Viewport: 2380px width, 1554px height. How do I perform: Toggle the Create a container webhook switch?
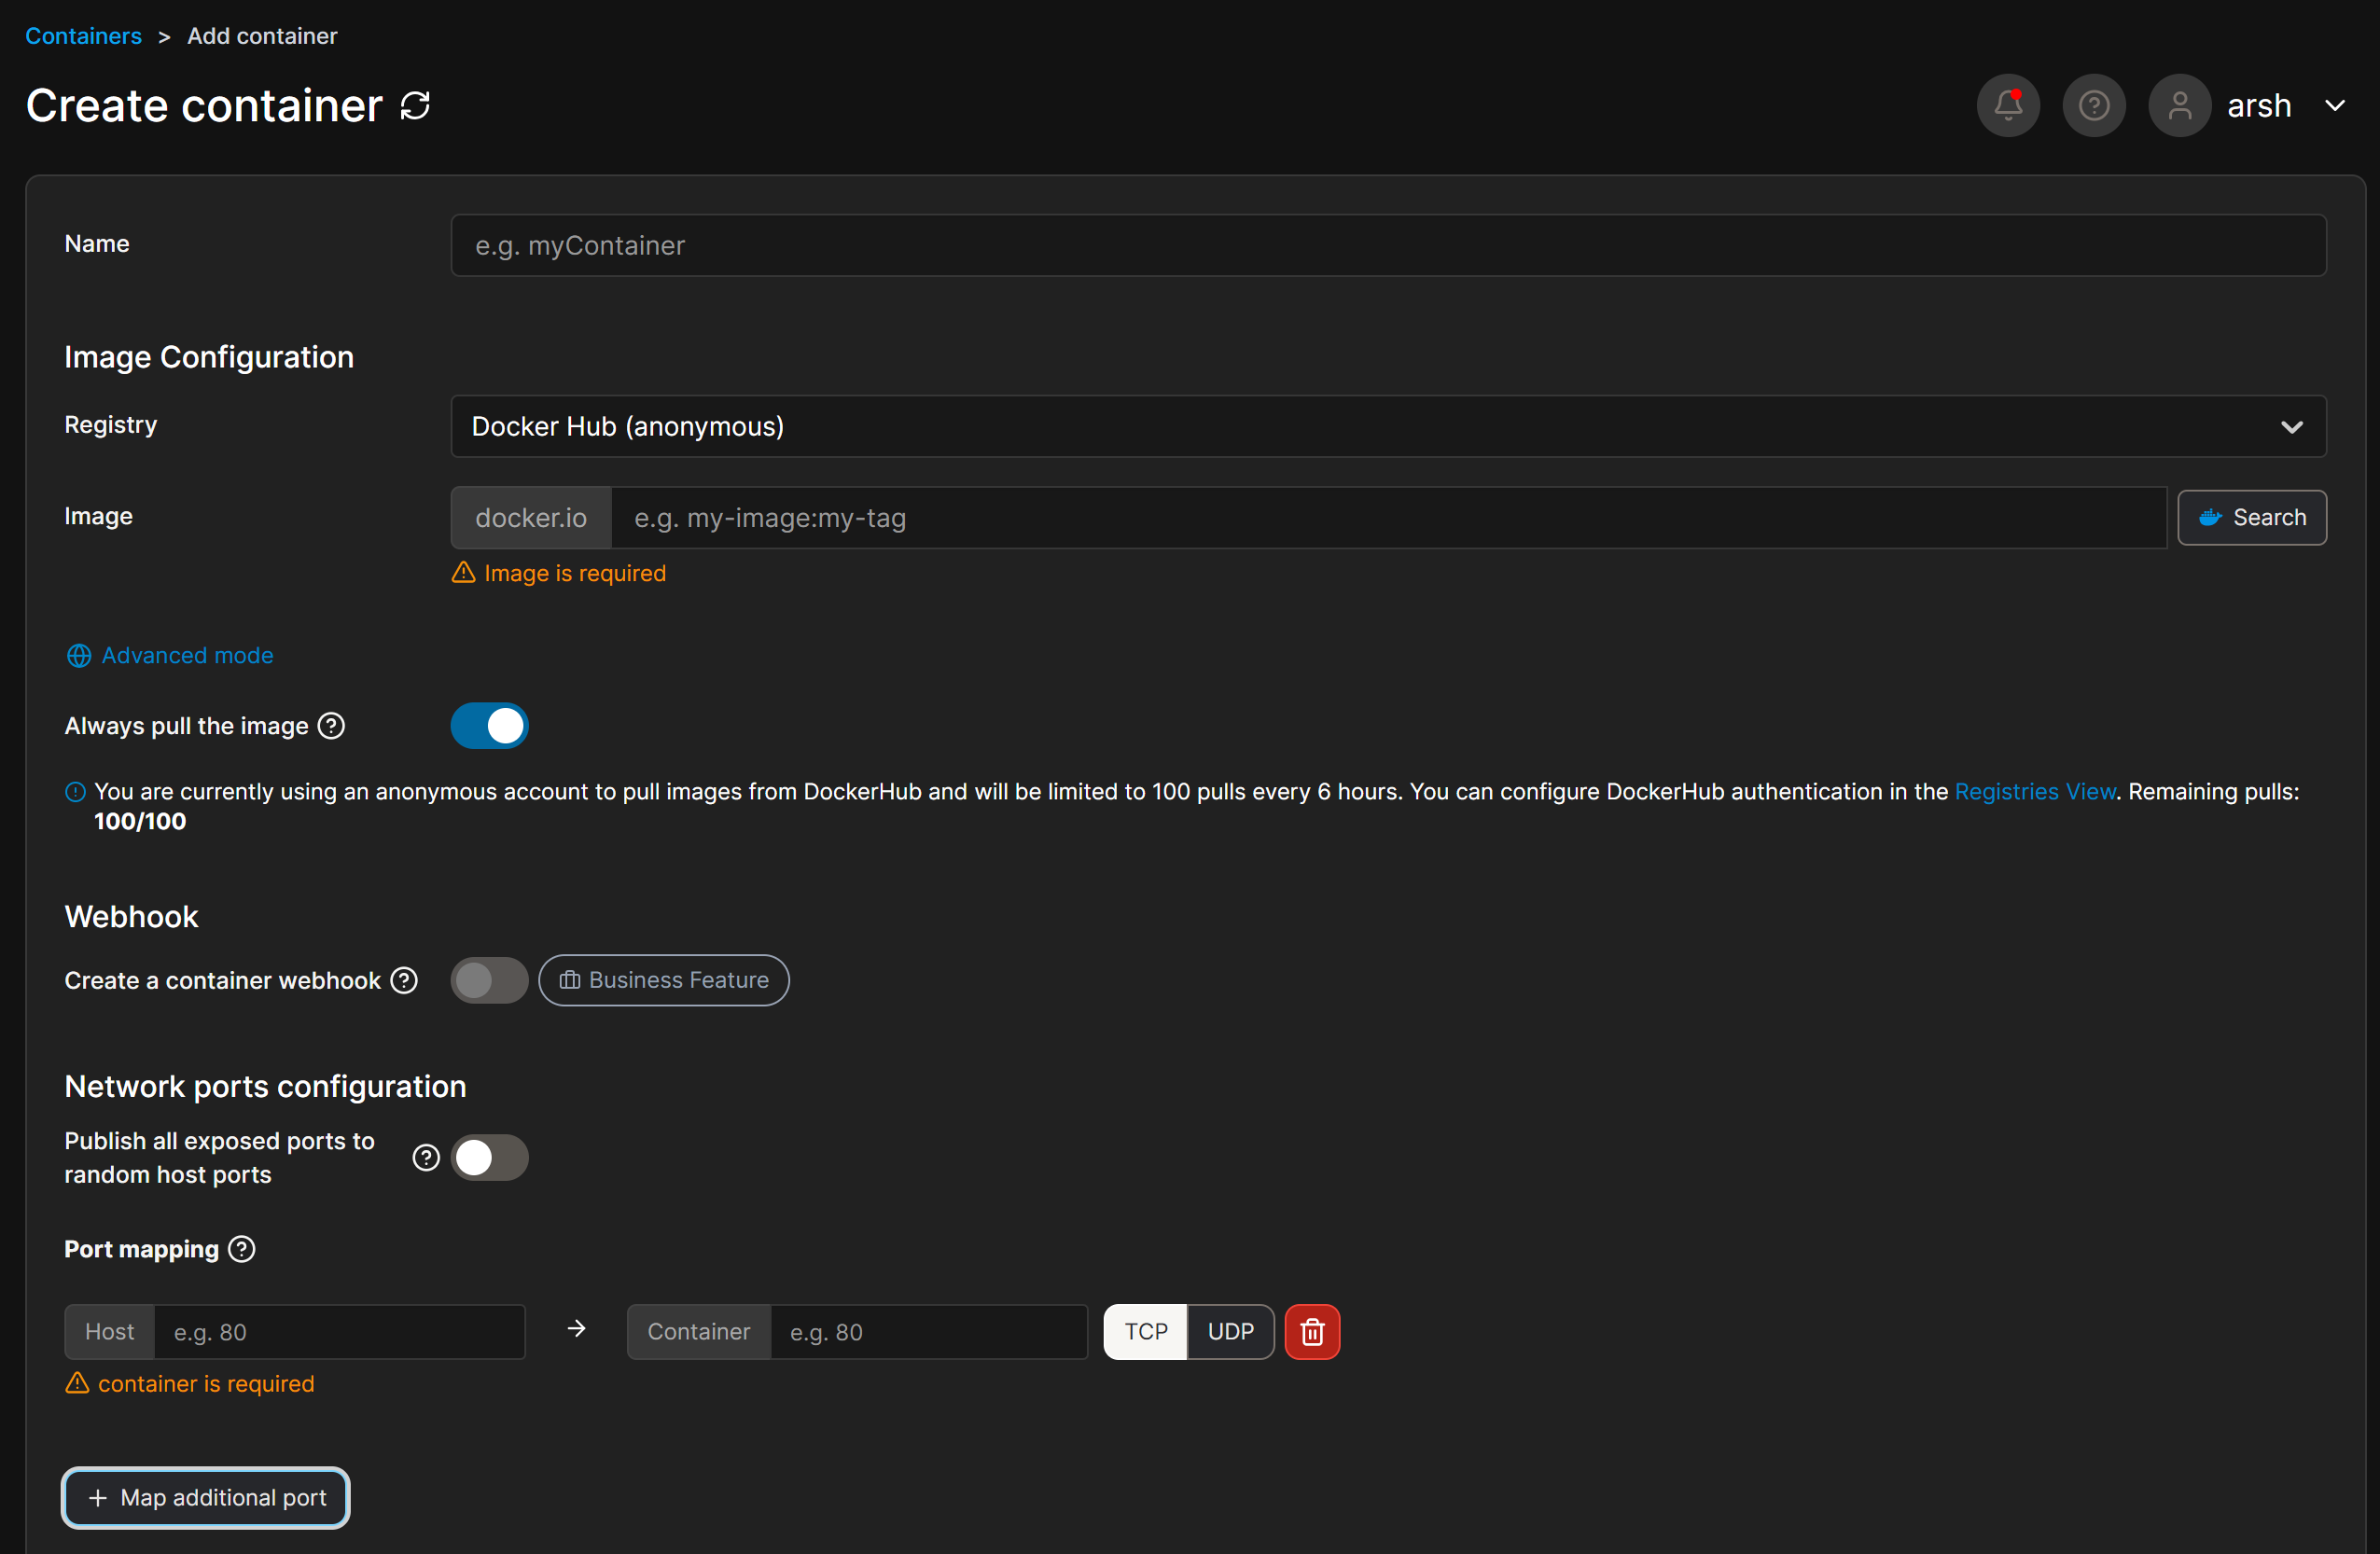[489, 980]
